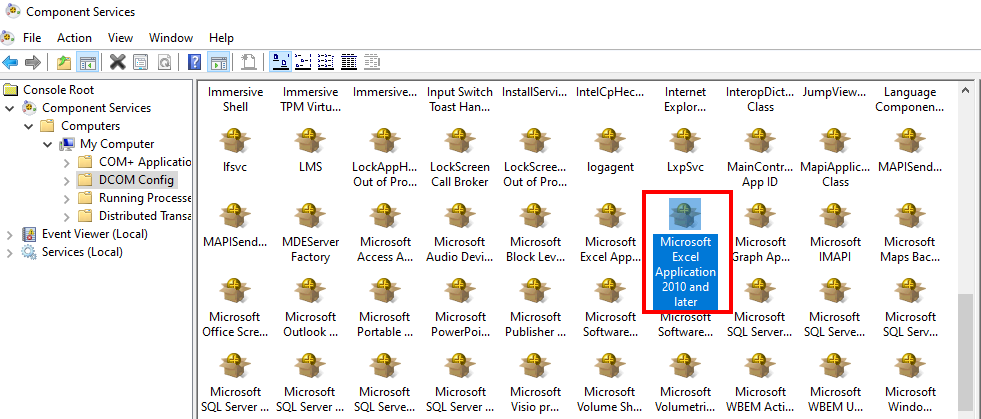Toggle the Show/Hide Action Pane button
Viewport: 981px width, 419px height.
pyautogui.click(x=218, y=62)
